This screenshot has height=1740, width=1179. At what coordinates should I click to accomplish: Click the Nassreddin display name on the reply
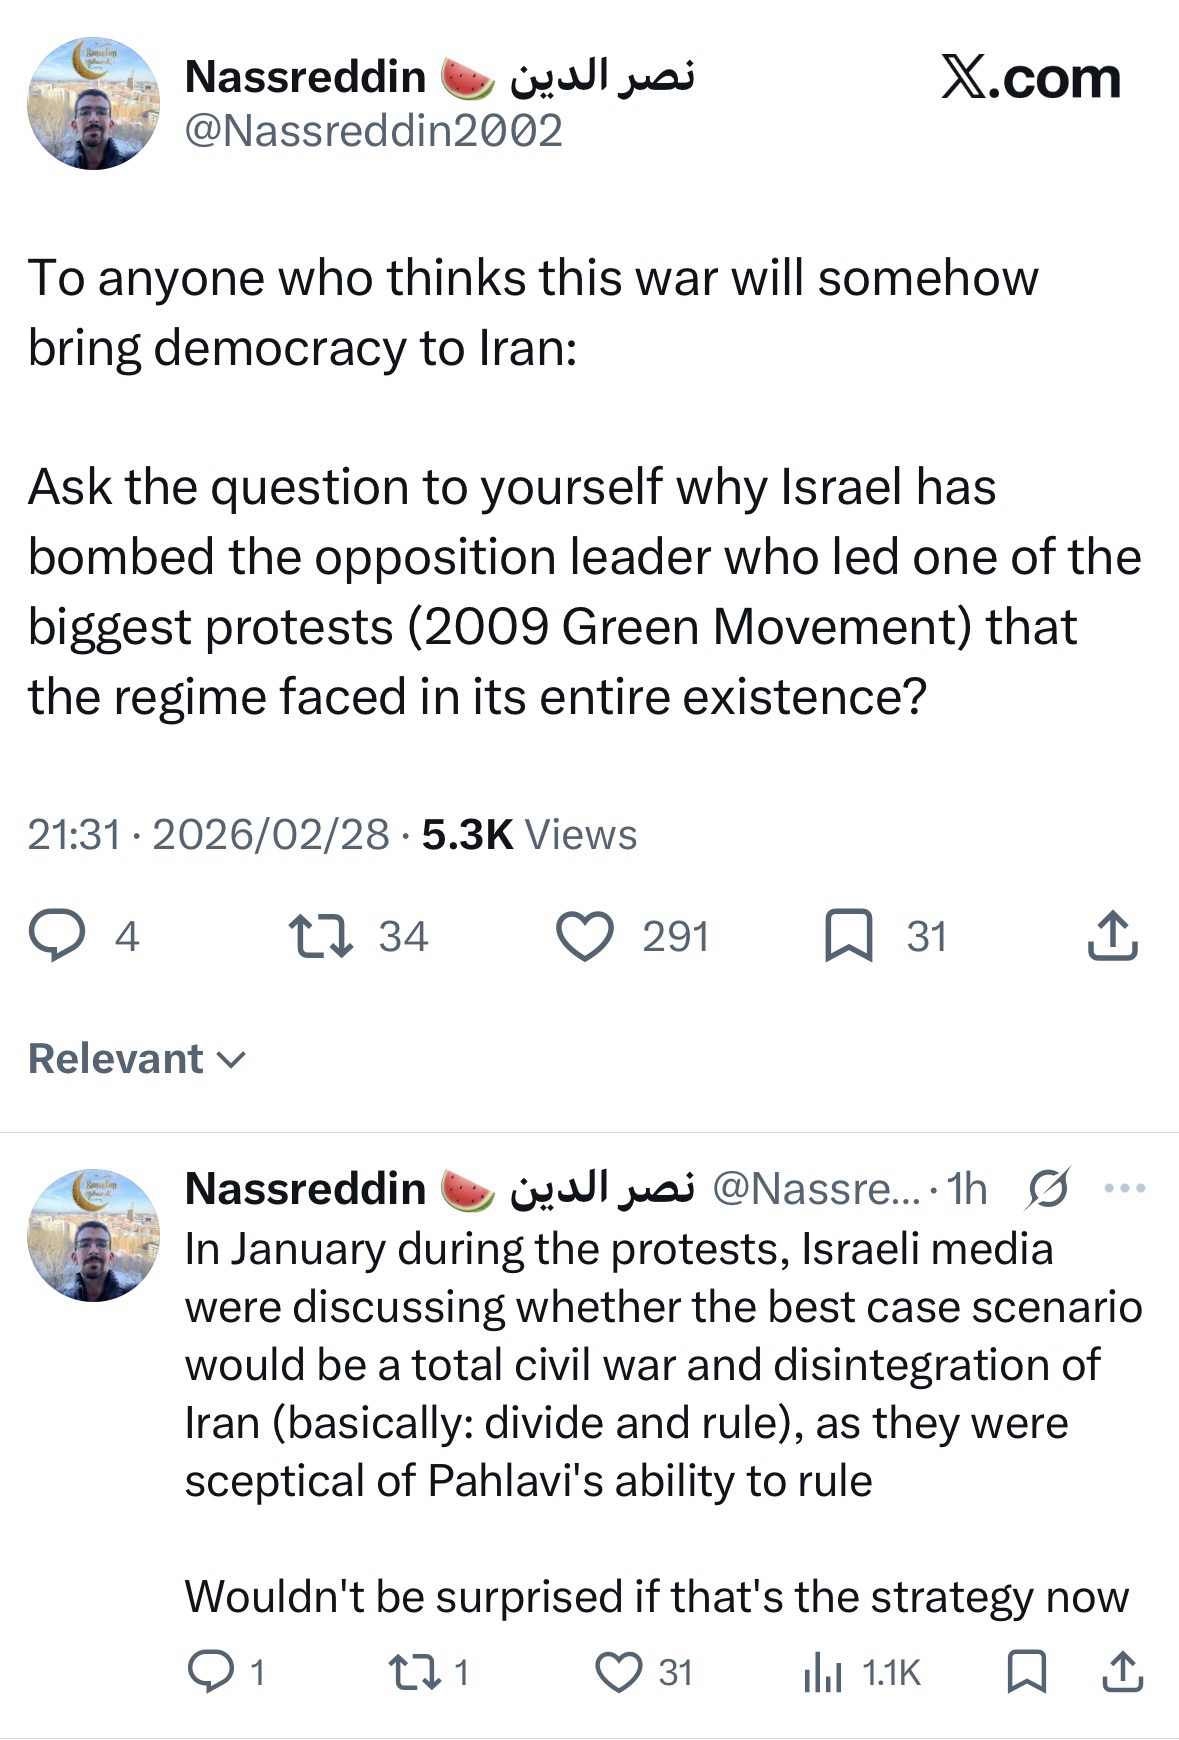coord(305,1188)
